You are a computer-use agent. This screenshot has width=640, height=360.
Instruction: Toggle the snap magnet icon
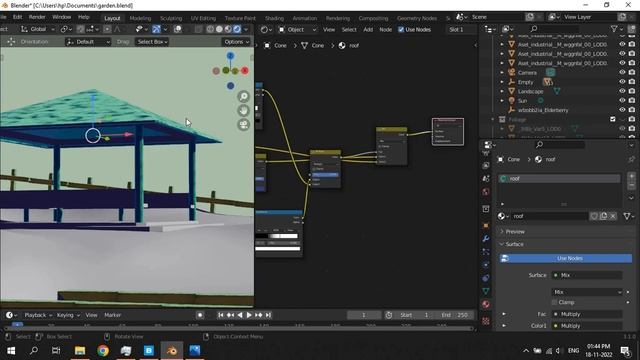pyautogui.click(x=80, y=29)
